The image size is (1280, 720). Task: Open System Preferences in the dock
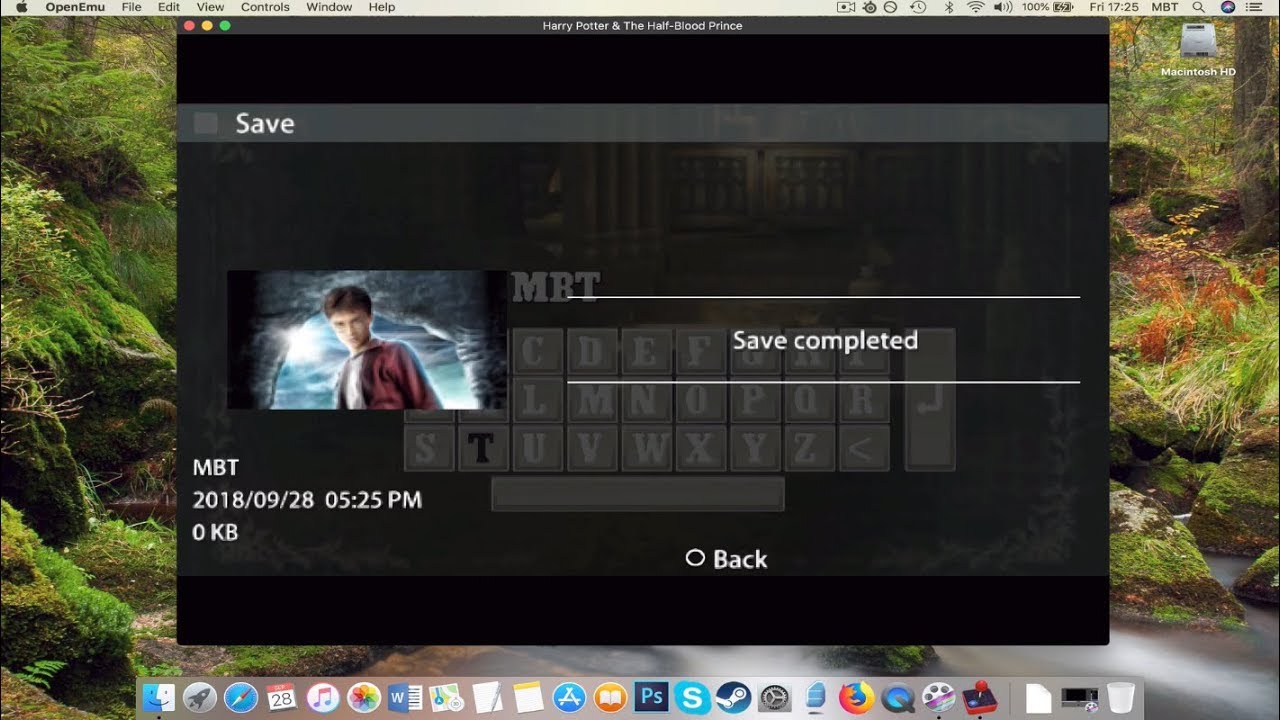(775, 697)
